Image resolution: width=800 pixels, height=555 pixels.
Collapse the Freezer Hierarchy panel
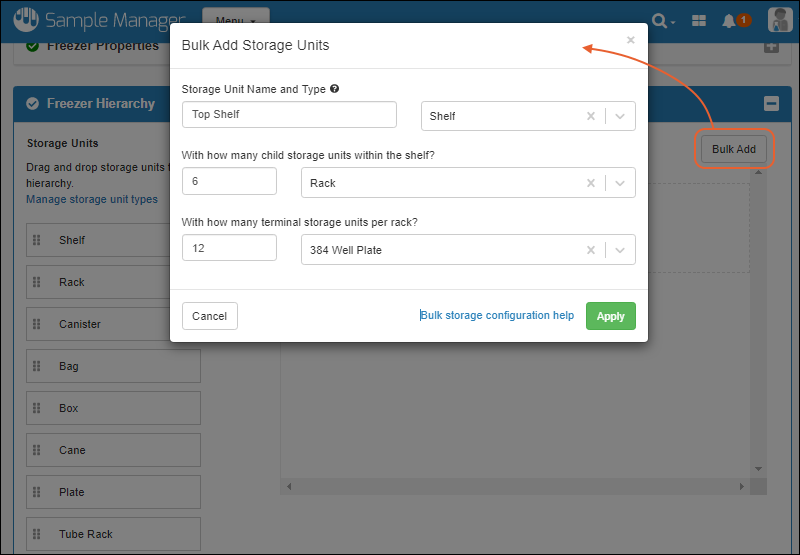tap(770, 103)
